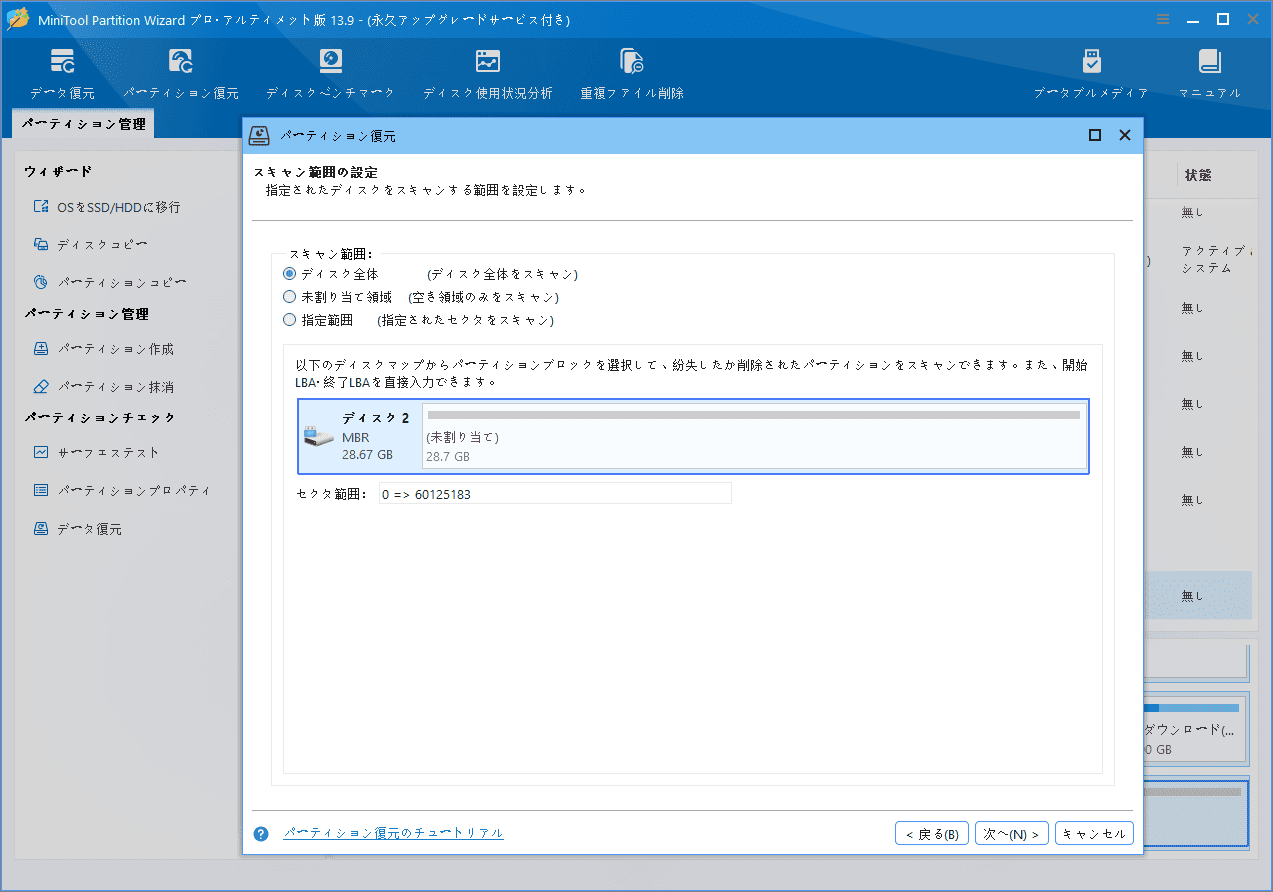Select the パーティション管理 tab
The image size is (1273, 892).
(x=83, y=124)
